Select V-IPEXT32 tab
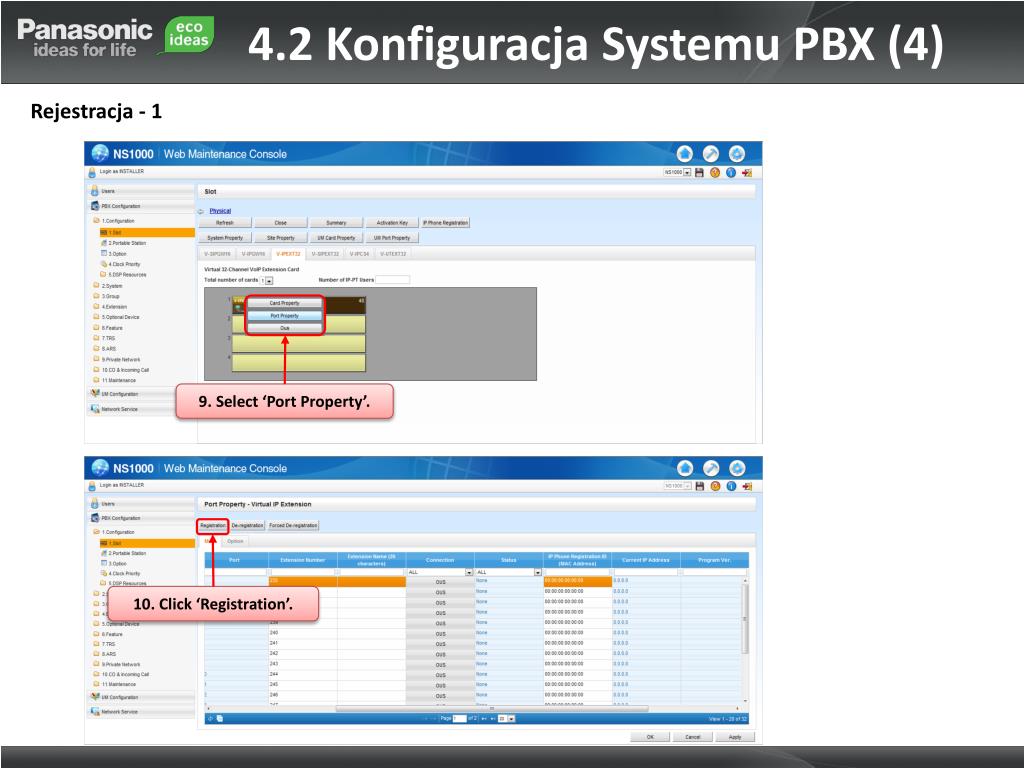This screenshot has height=768, width=1024. 288,254
